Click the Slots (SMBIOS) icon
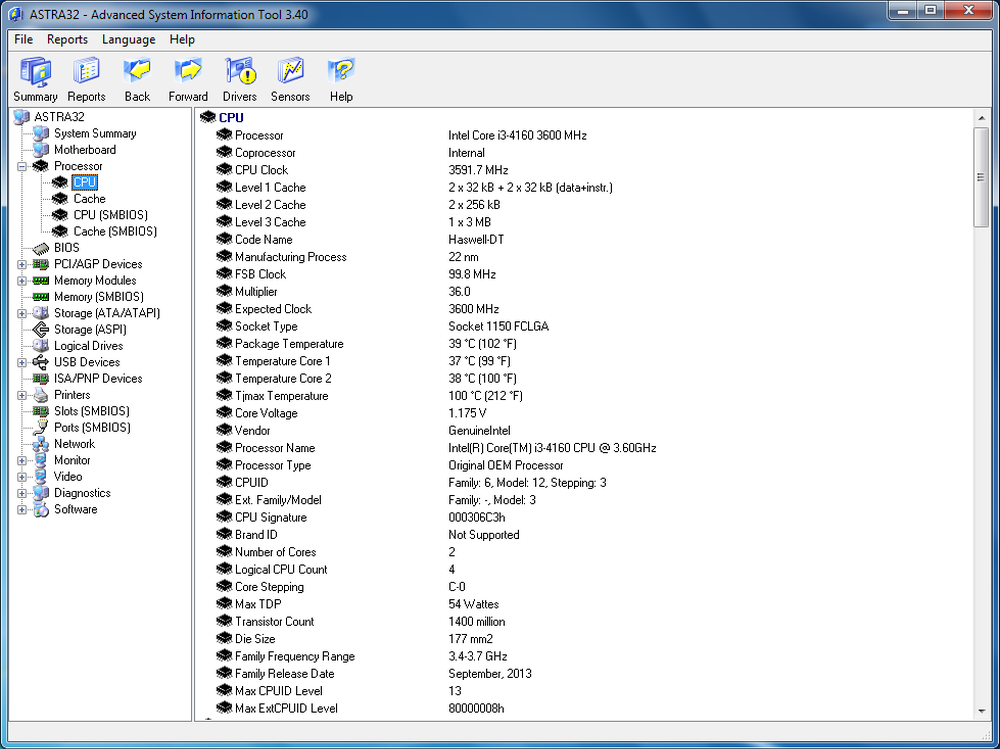1000x749 pixels. [x=41, y=412]
